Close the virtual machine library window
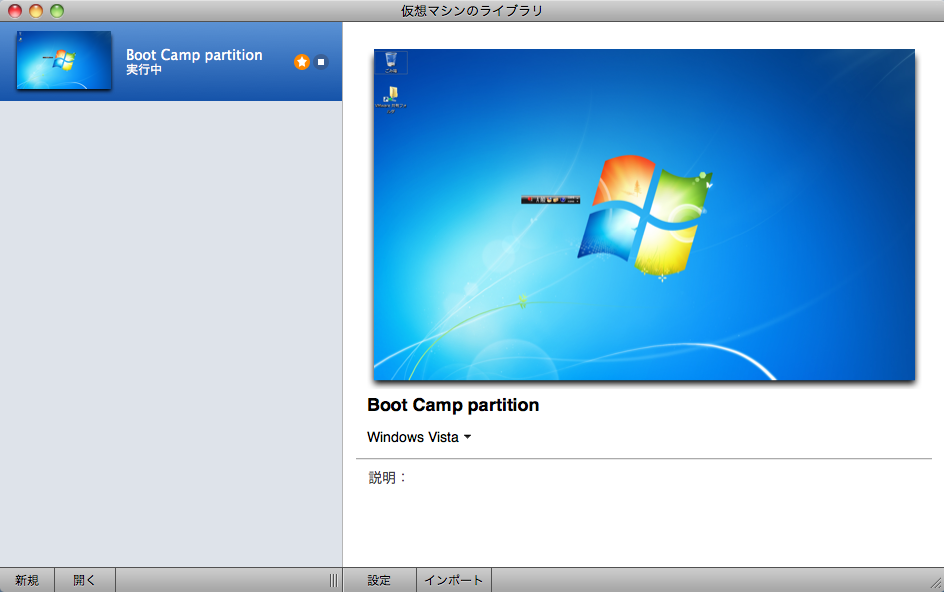The image size is (944, 592). point(15,11)
